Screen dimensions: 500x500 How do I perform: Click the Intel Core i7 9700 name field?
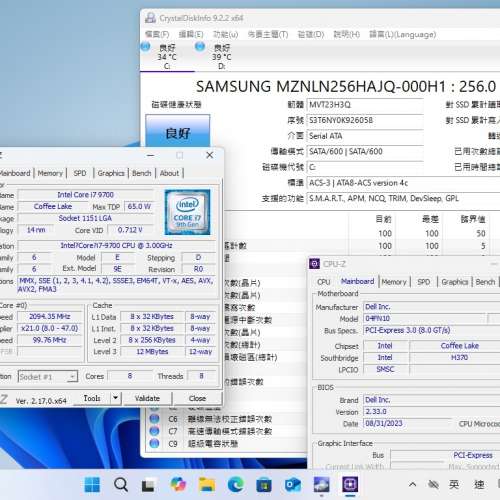86,195
